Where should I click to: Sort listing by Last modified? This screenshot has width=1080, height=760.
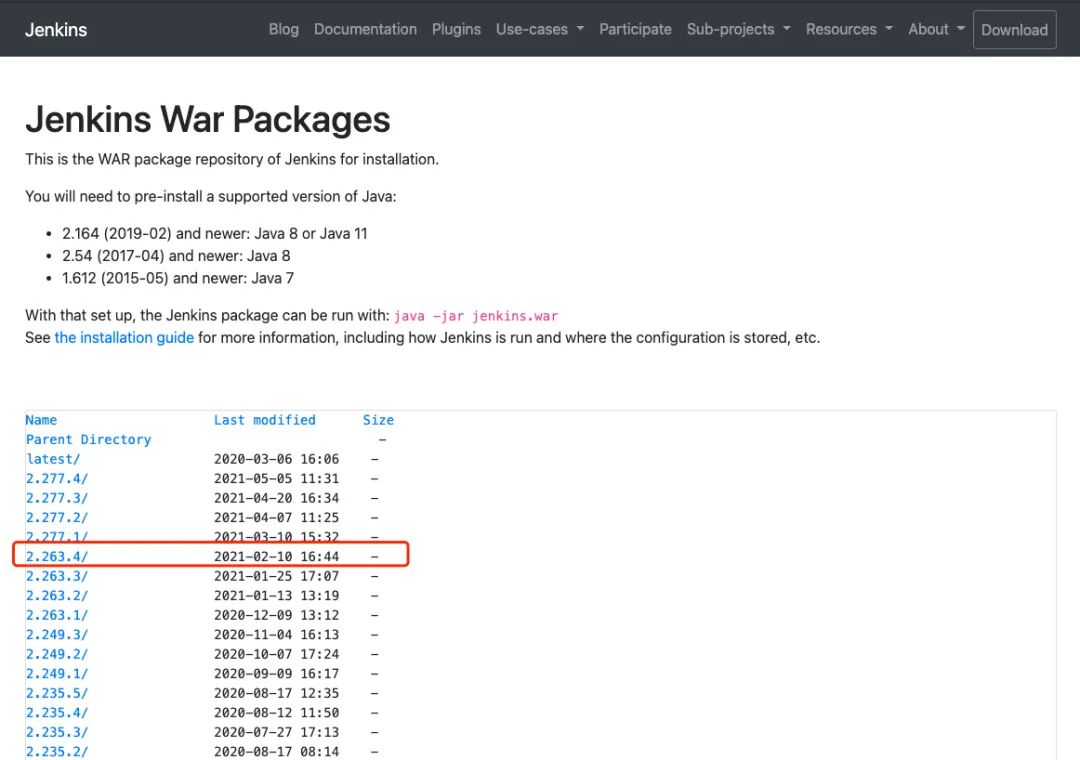pos(264,420)
